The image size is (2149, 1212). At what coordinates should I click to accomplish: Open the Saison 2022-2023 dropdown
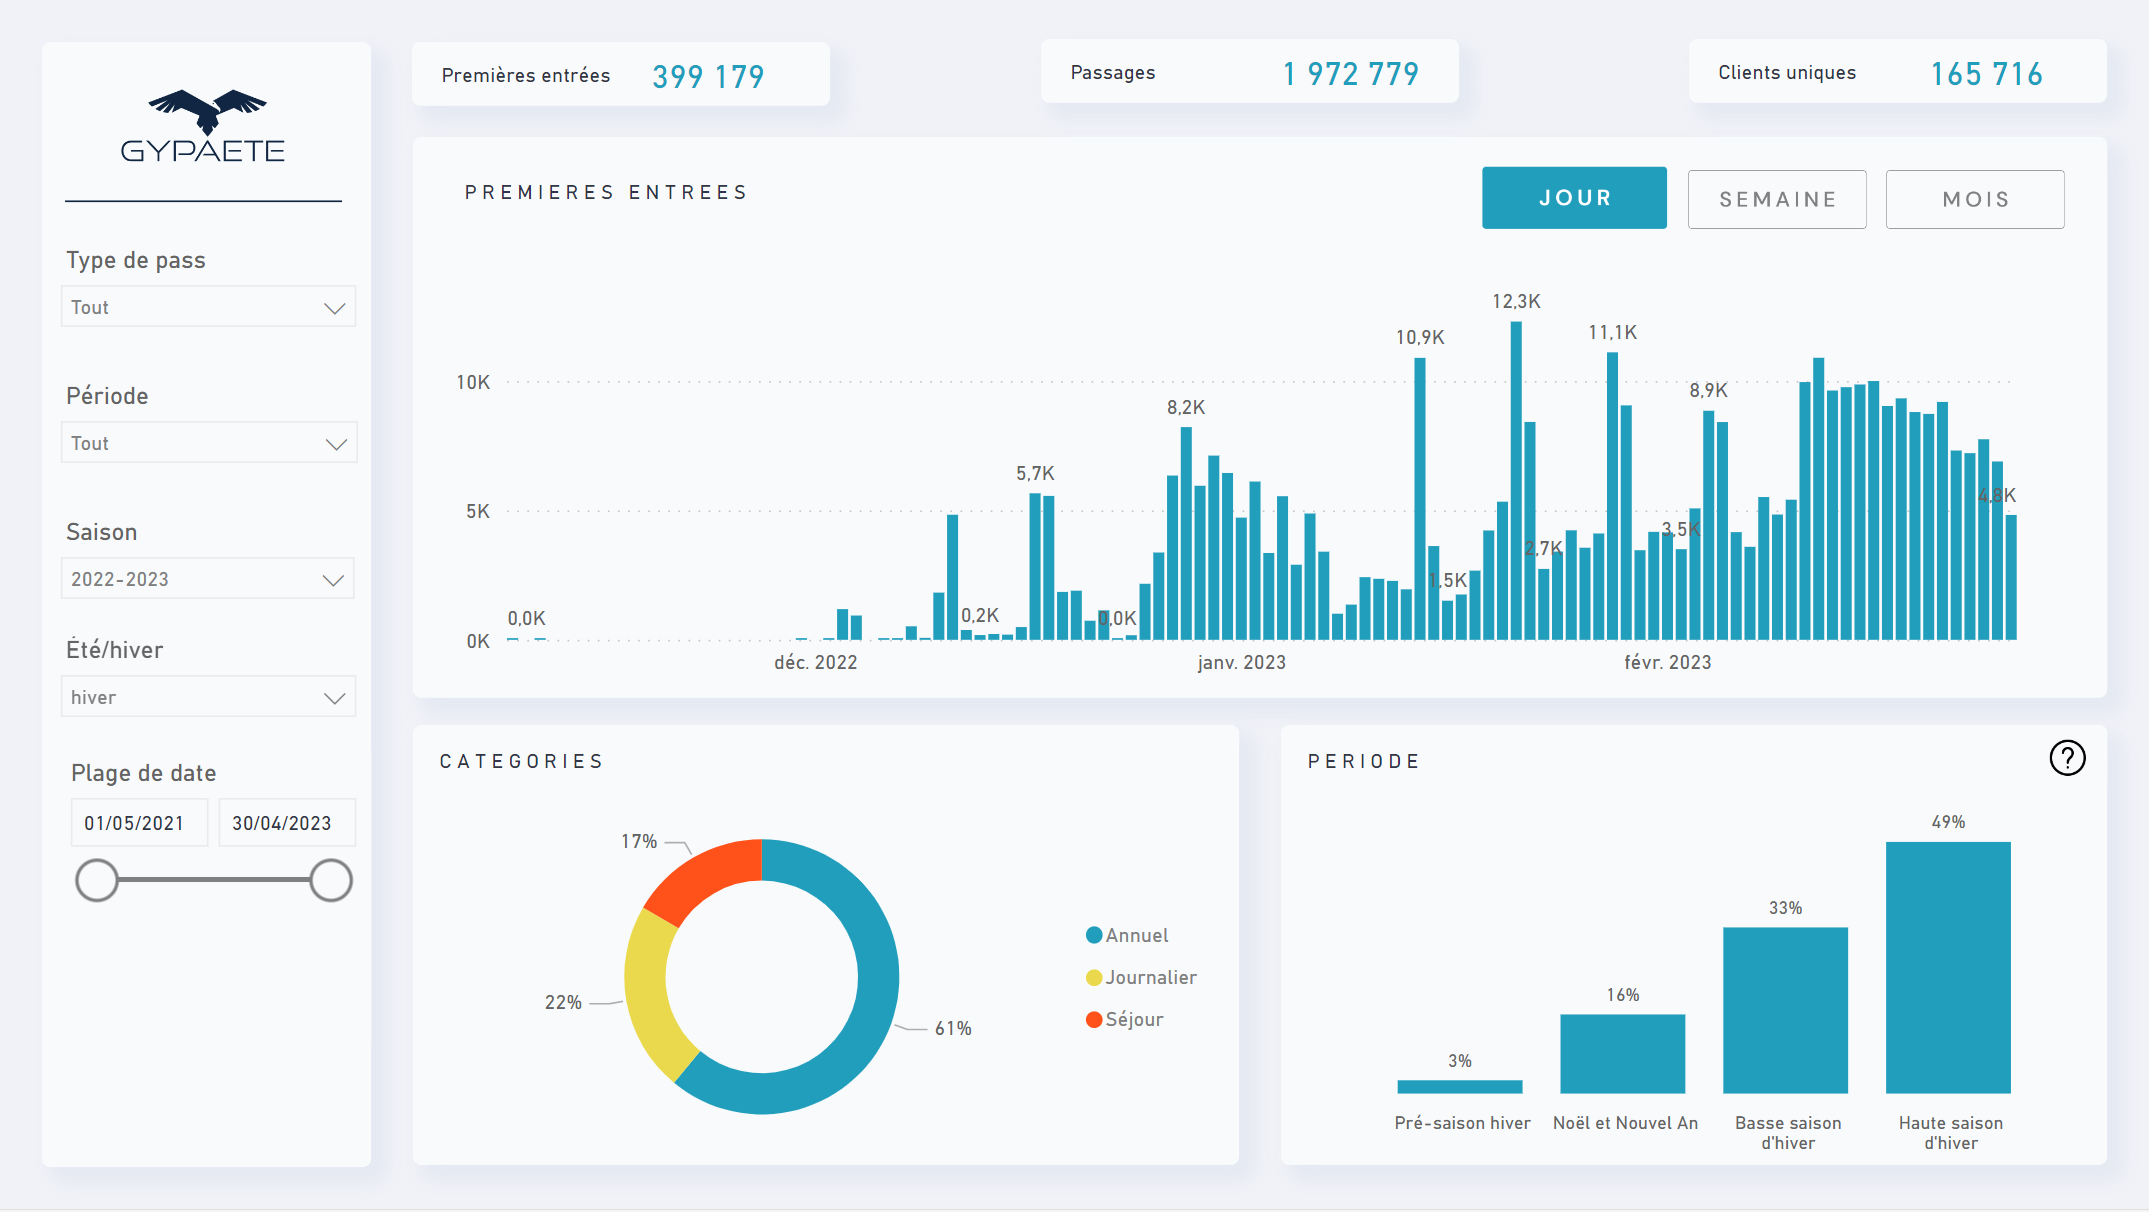[x=208, y=579]
